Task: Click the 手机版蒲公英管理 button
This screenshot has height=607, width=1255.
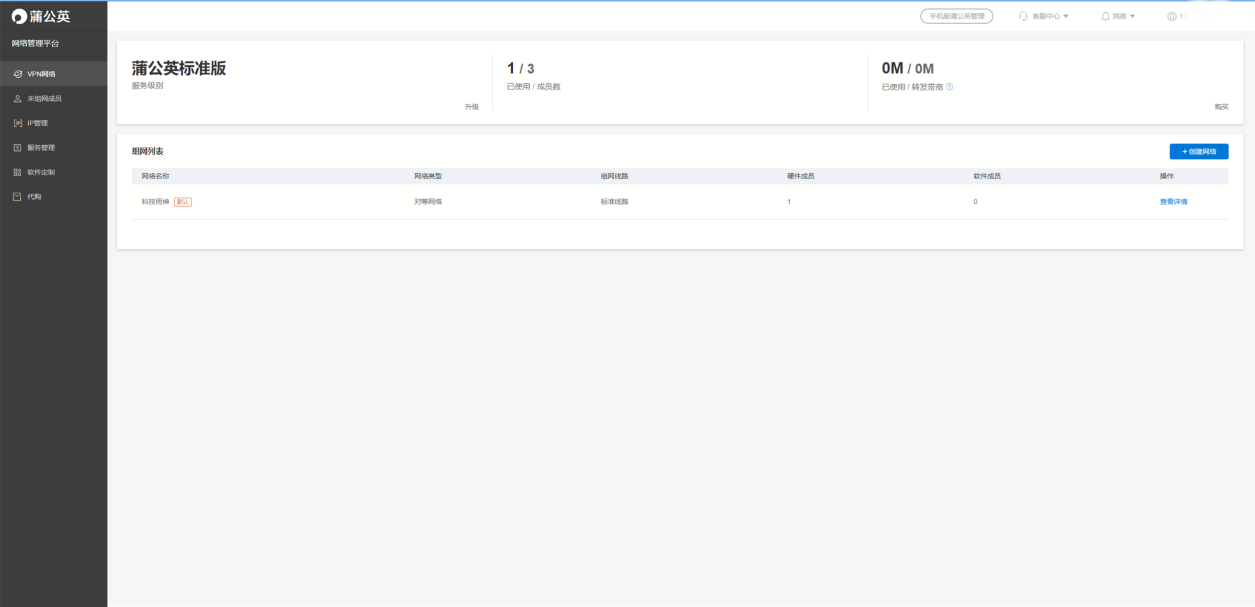Action: pos(956,16)
